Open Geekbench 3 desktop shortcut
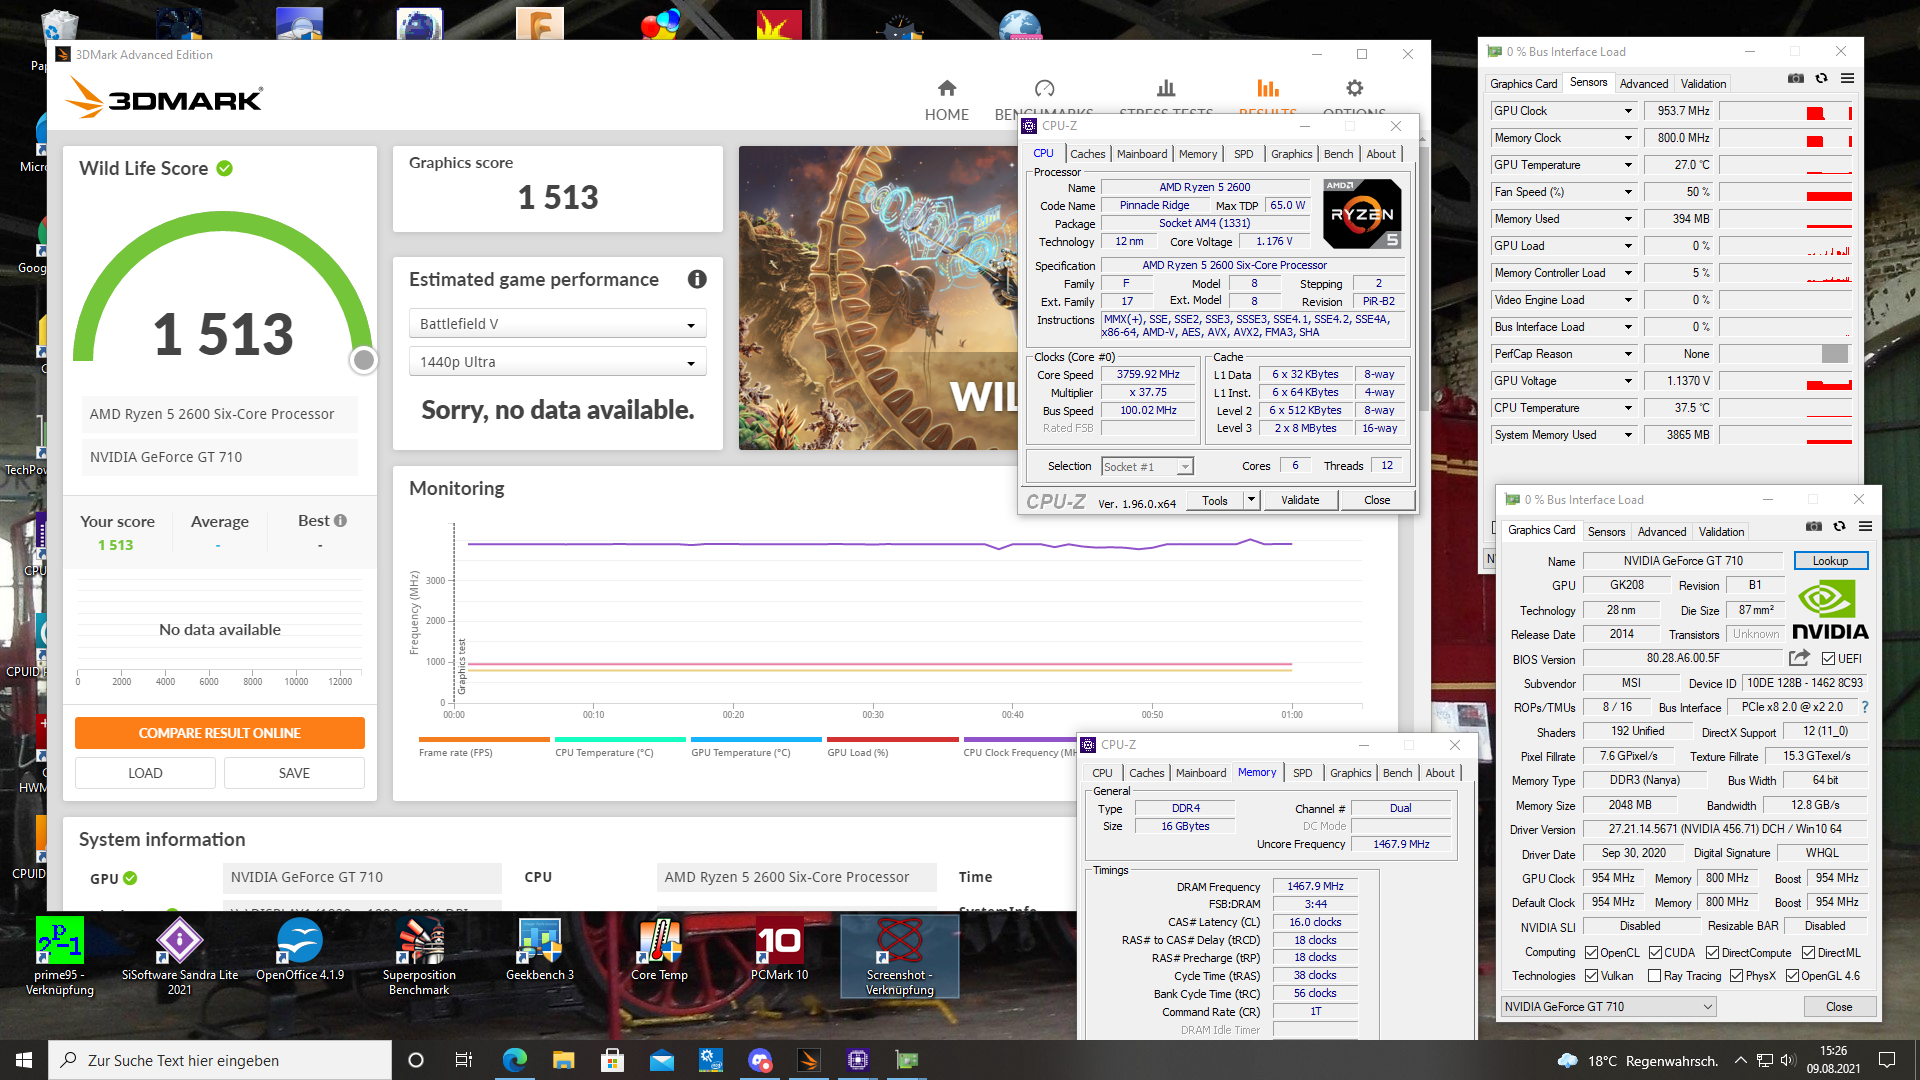The height and width of the screenshot is (1080, 1920). click(x=540, y=950)
